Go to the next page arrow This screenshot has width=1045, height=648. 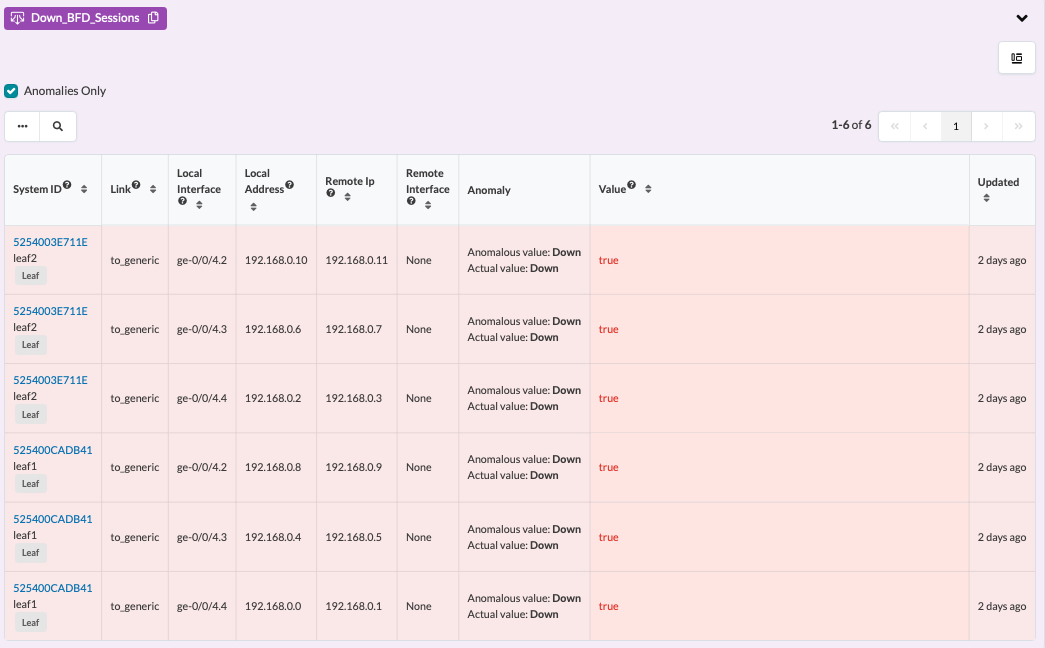[986, 126]
